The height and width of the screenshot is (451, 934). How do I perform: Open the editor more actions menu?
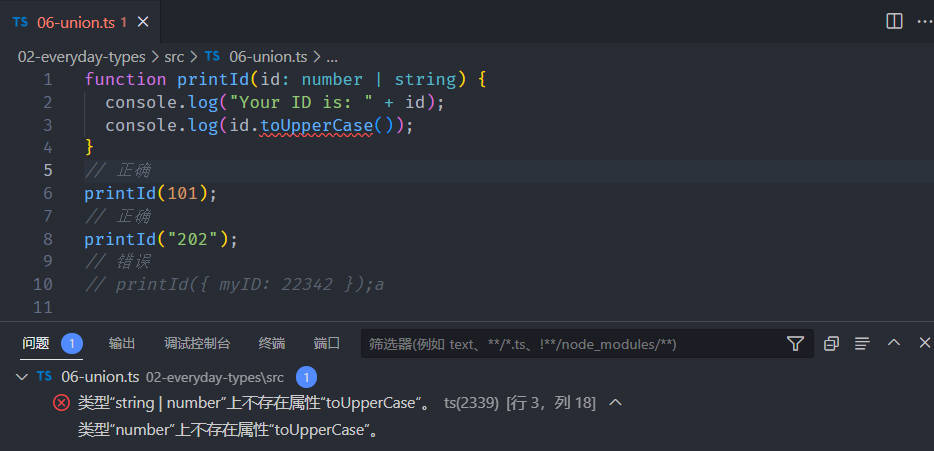[924, 21]
